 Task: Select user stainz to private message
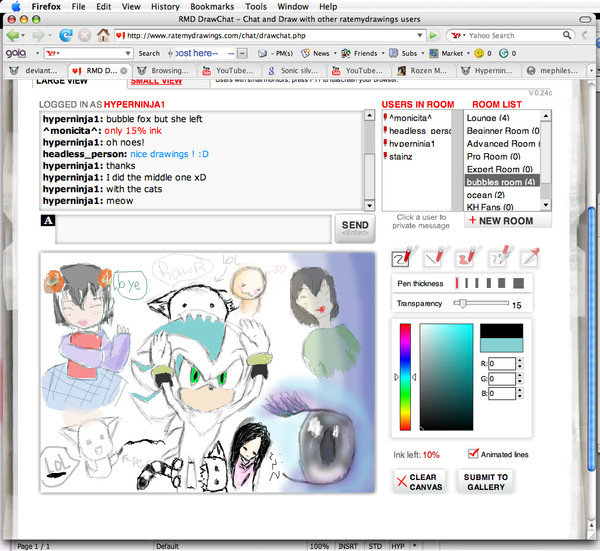400,156
